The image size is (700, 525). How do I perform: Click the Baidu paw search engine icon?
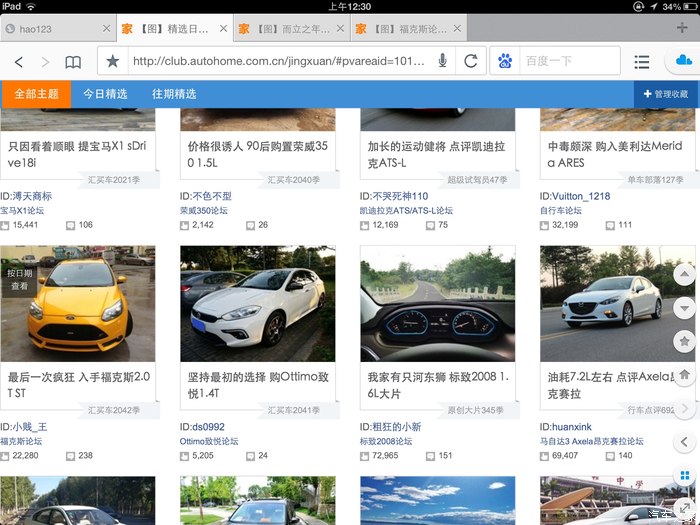pyautogui.click(x=505, y=62)
